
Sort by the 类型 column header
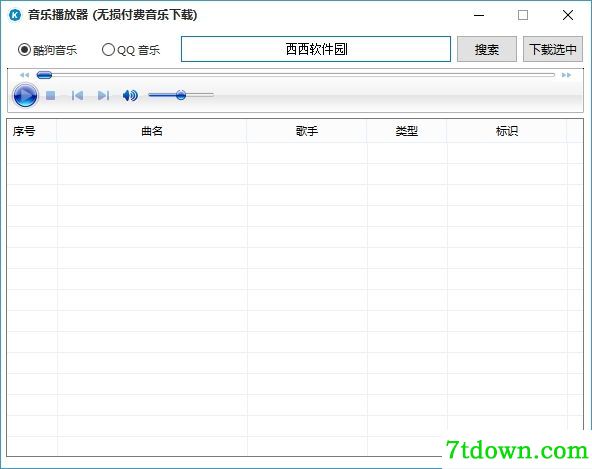tap(407, 131)
